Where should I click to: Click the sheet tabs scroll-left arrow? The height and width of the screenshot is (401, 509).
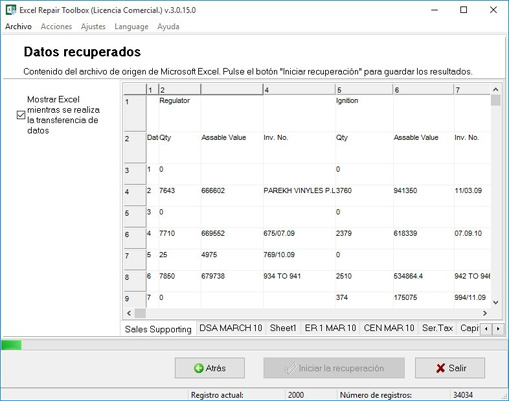click(486, 329)
